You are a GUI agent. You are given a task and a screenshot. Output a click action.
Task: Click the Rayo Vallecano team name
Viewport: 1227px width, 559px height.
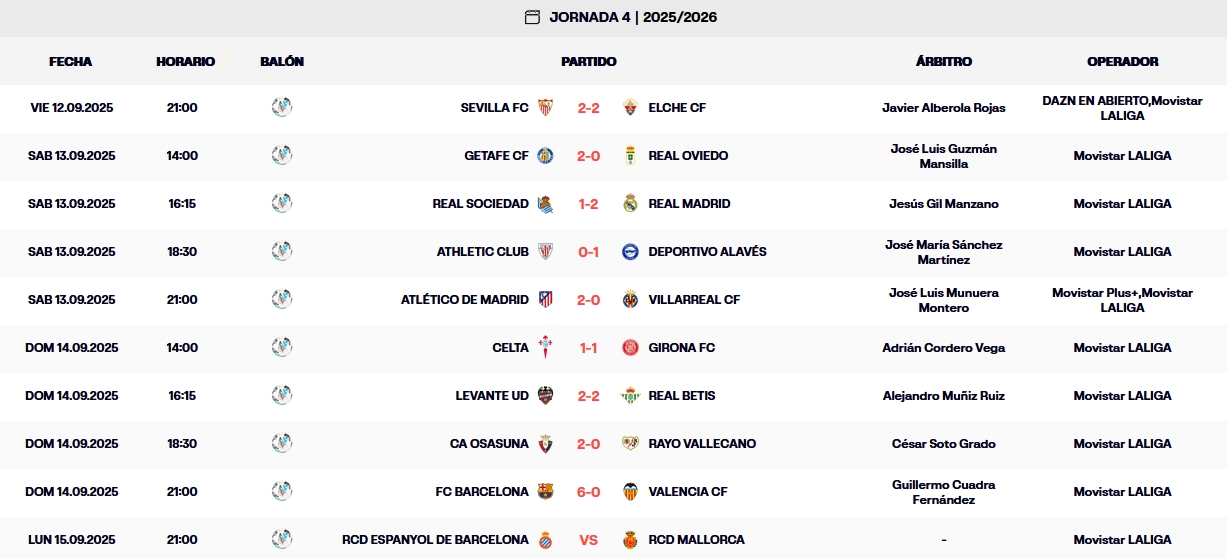(x=702, y=444)
